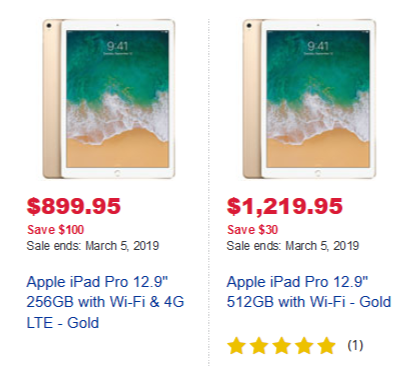Click the Save $30 label
This screenshot has height=368, width=401.
252,230
